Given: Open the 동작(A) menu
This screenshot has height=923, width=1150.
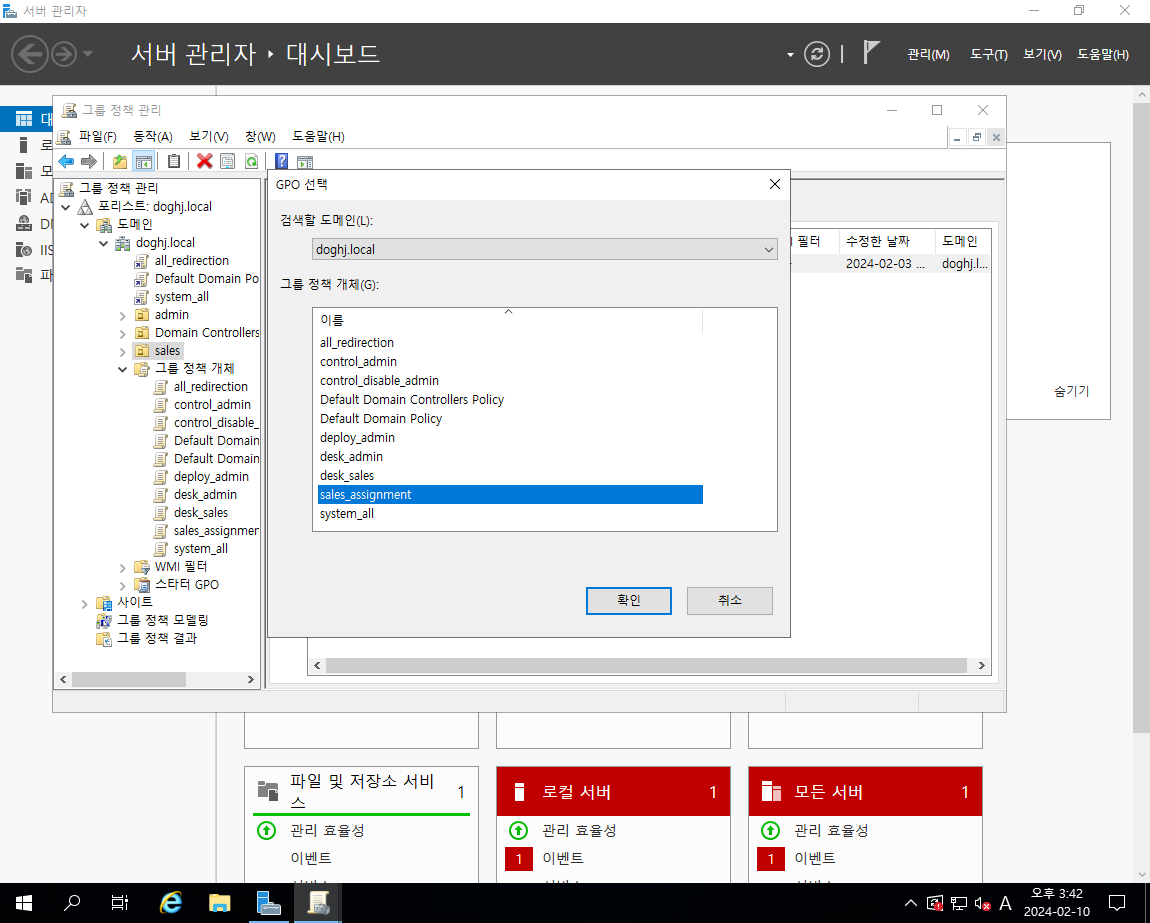Looking at the screenshot, I should (x=153, y=136).
